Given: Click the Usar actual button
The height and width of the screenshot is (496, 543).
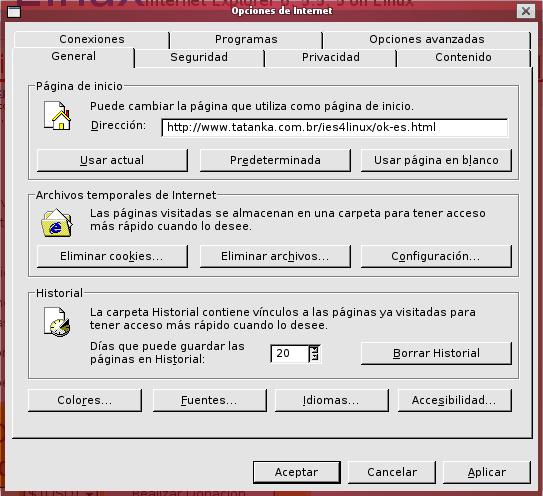Looking at the screenshot, I should pyautogui.click(x=112, y=160).
